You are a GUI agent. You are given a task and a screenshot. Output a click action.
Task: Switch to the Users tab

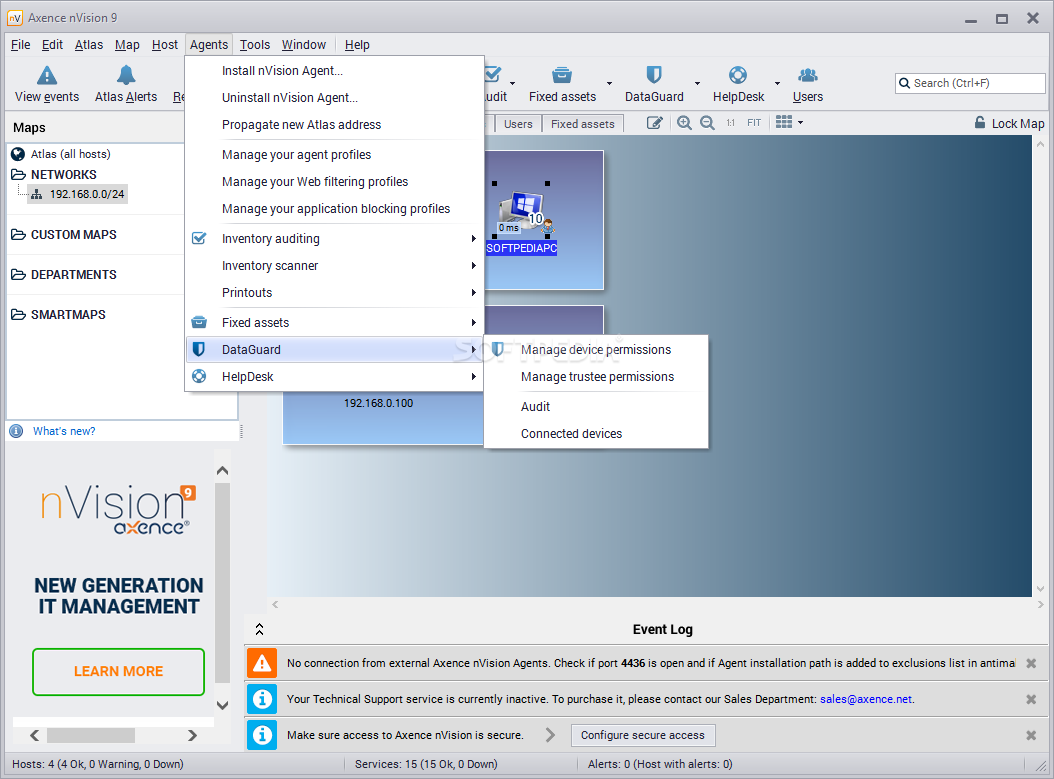[518, 124]
